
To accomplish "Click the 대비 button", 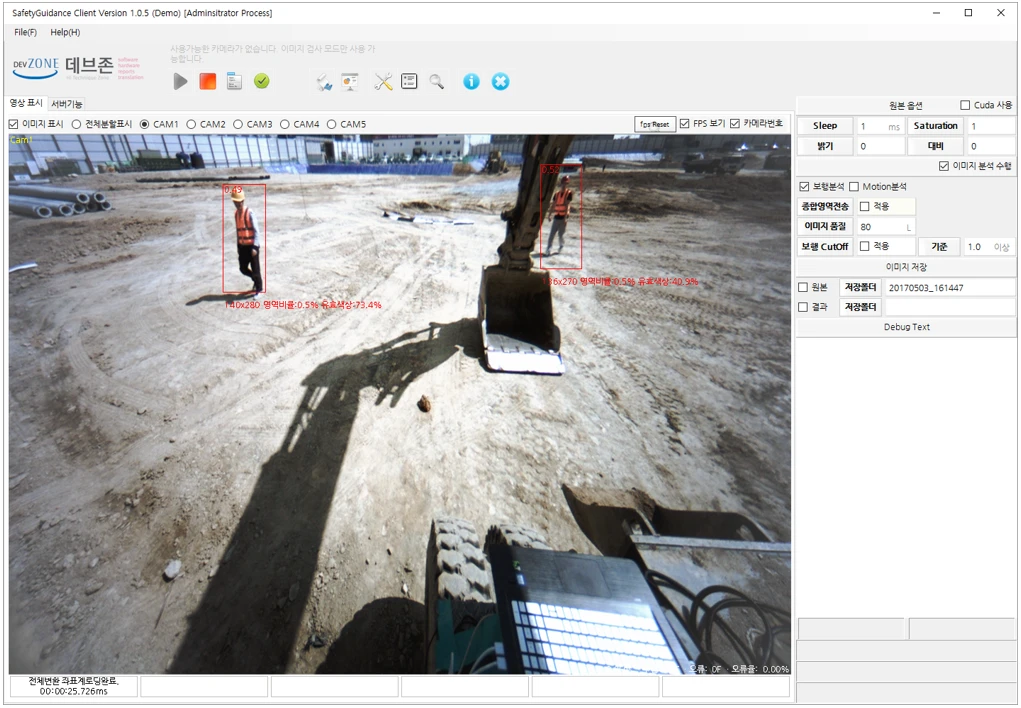I will coord(935,146).
